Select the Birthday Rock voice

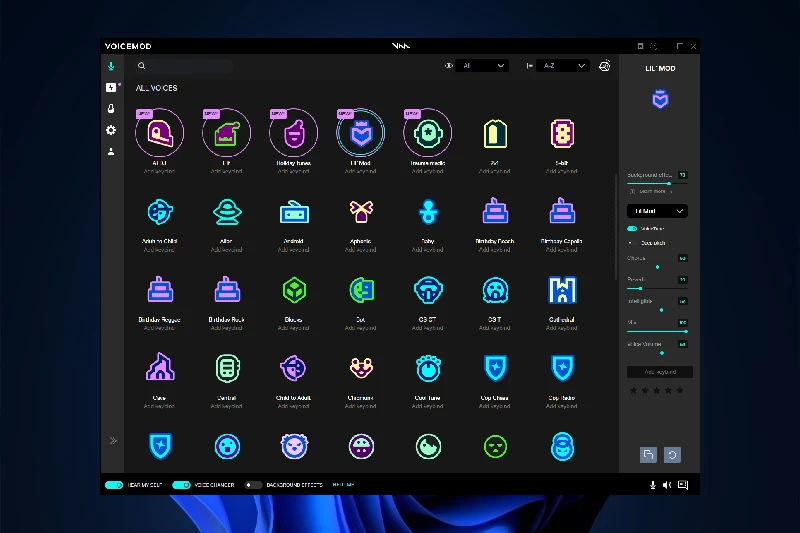coord(227,289)
